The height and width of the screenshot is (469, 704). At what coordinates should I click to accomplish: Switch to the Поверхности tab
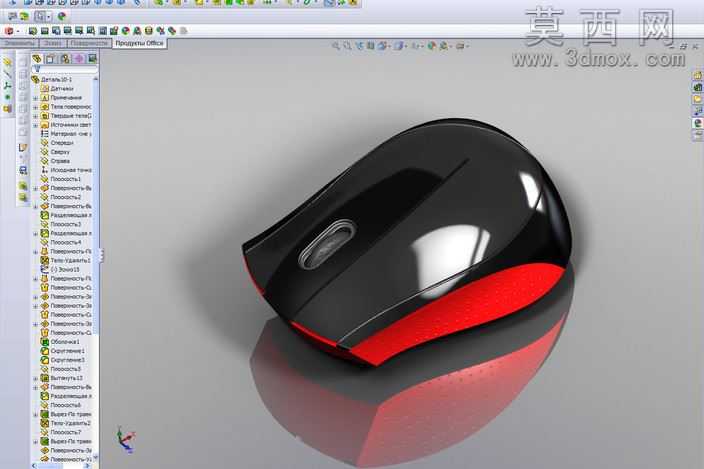click(89, 44)
